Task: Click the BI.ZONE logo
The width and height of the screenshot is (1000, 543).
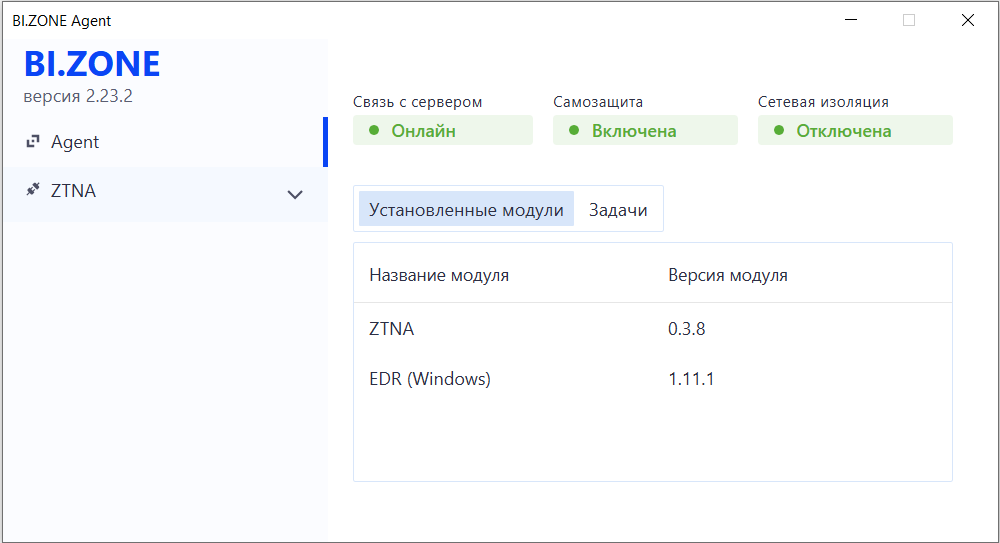Action: click(x=92, y=64)
